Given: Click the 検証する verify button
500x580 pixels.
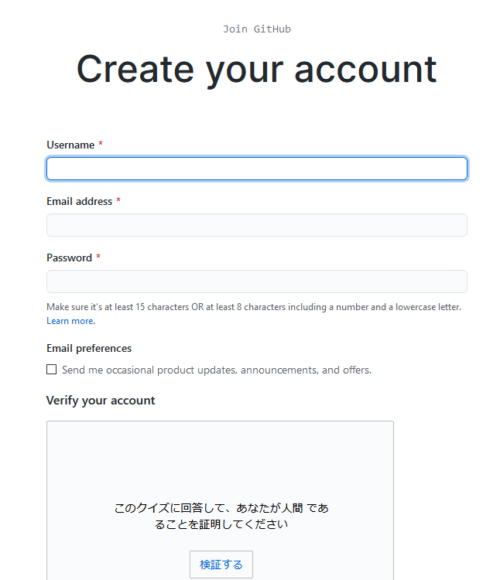Looking at the screenshot, I should pyautogui.click(x=221, y=564).
